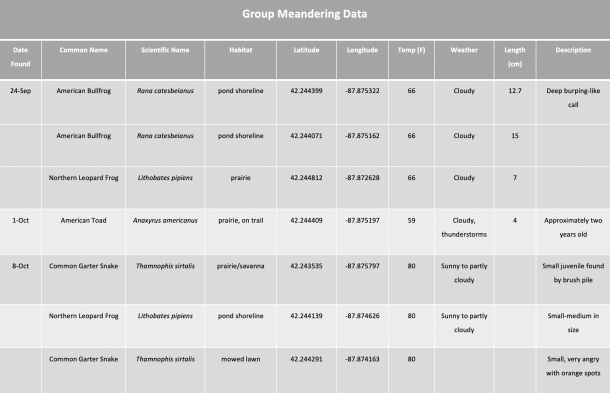Click the length value 12.7
Viewport: 610px width, 393px height.
click(x=515, y=91)
